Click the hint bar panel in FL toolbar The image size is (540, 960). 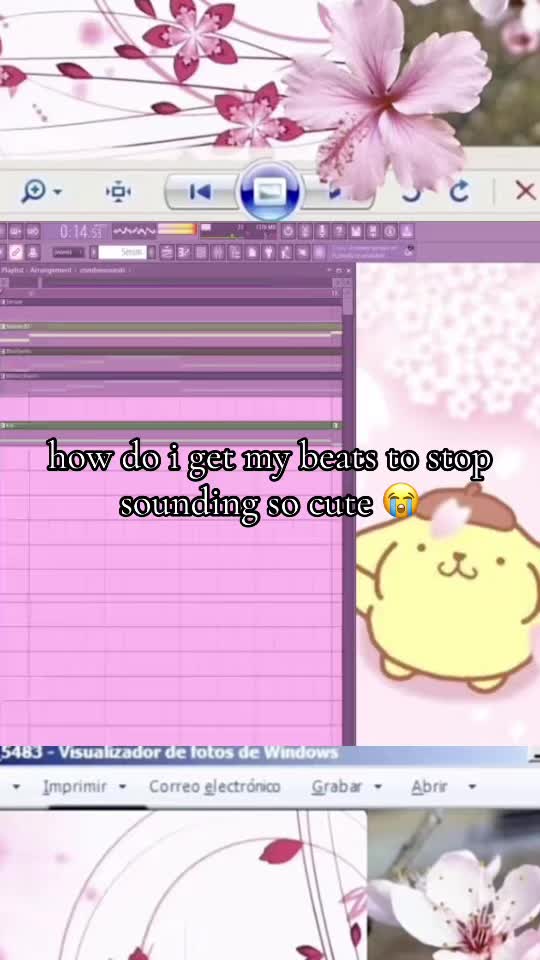tap(373, 252)
